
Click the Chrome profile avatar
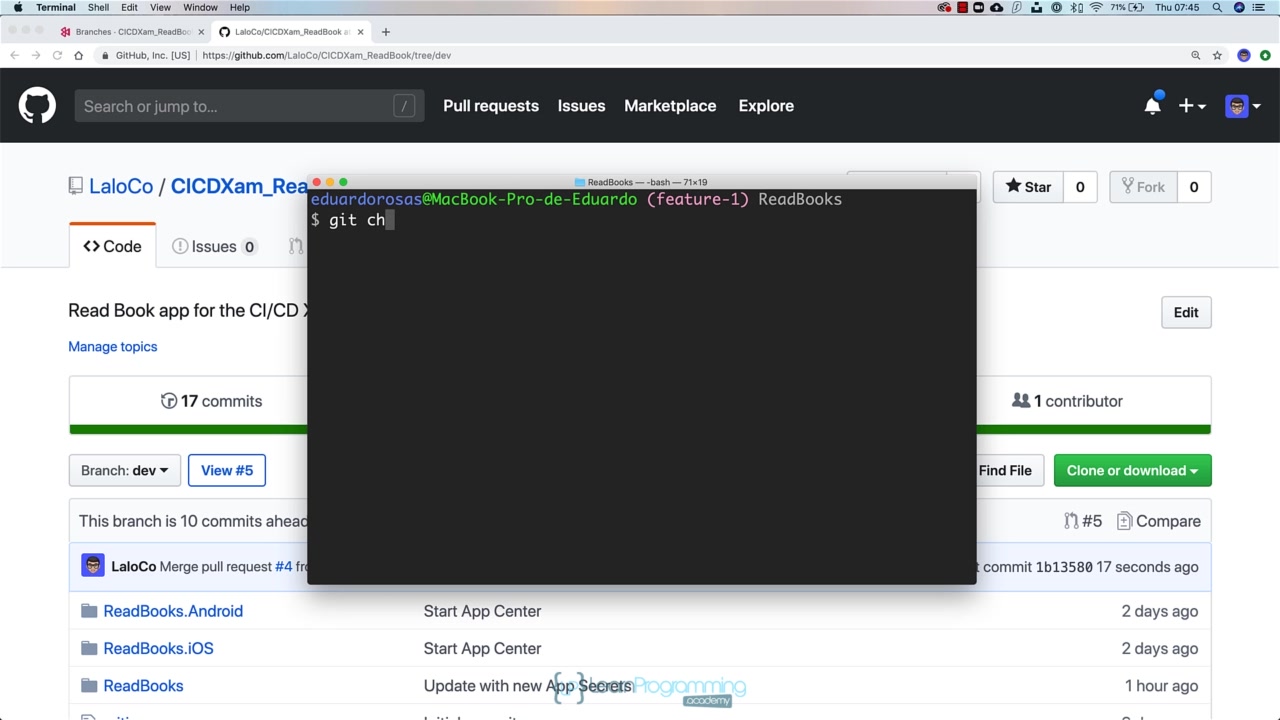pyautogui.click(x=1244, y=55)
